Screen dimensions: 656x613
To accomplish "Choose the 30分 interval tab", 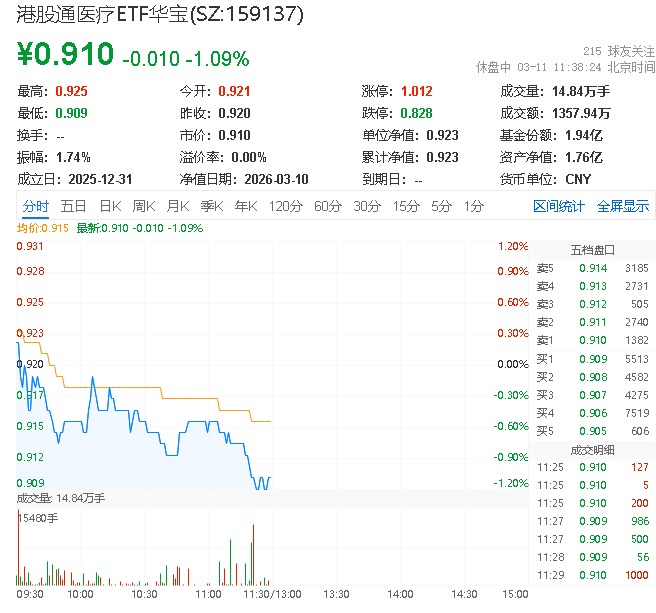I will [367, 206].
